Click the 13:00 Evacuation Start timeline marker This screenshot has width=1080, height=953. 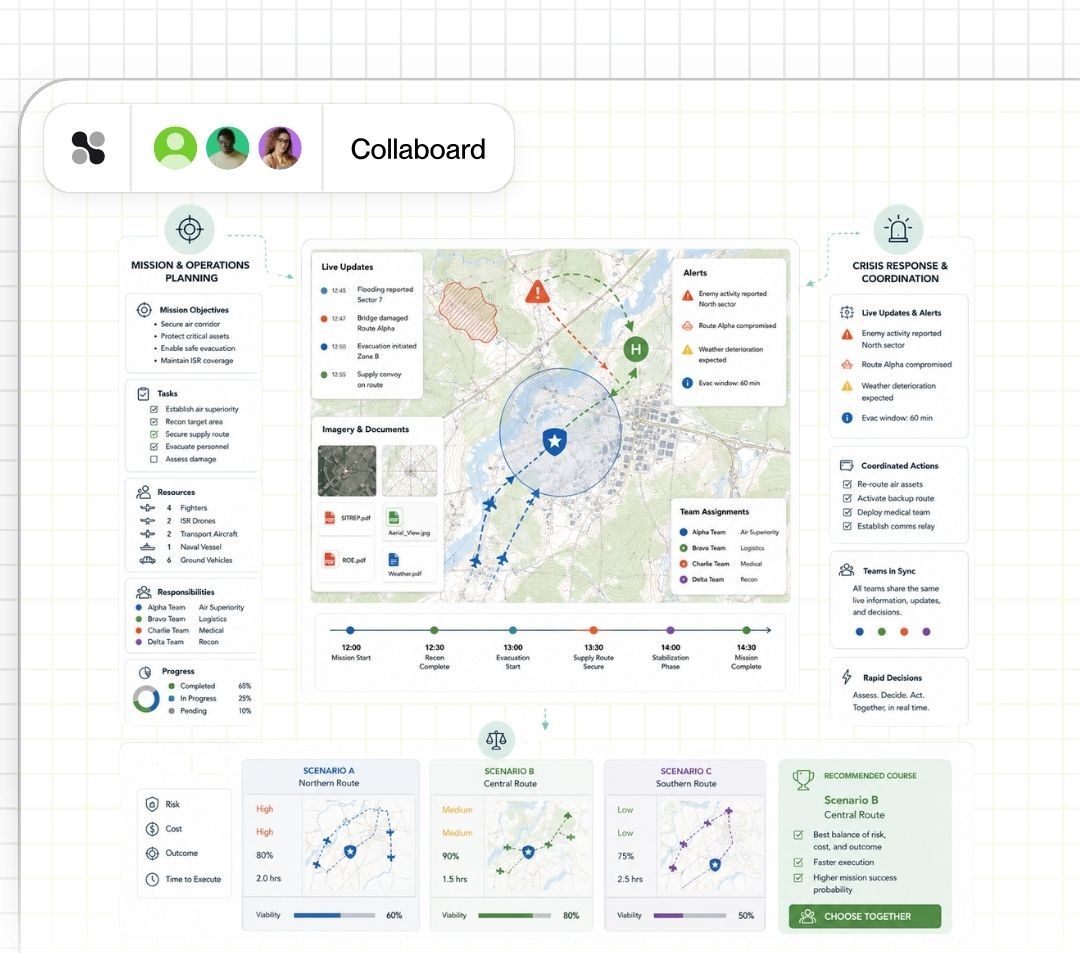(x=512, y=630)
